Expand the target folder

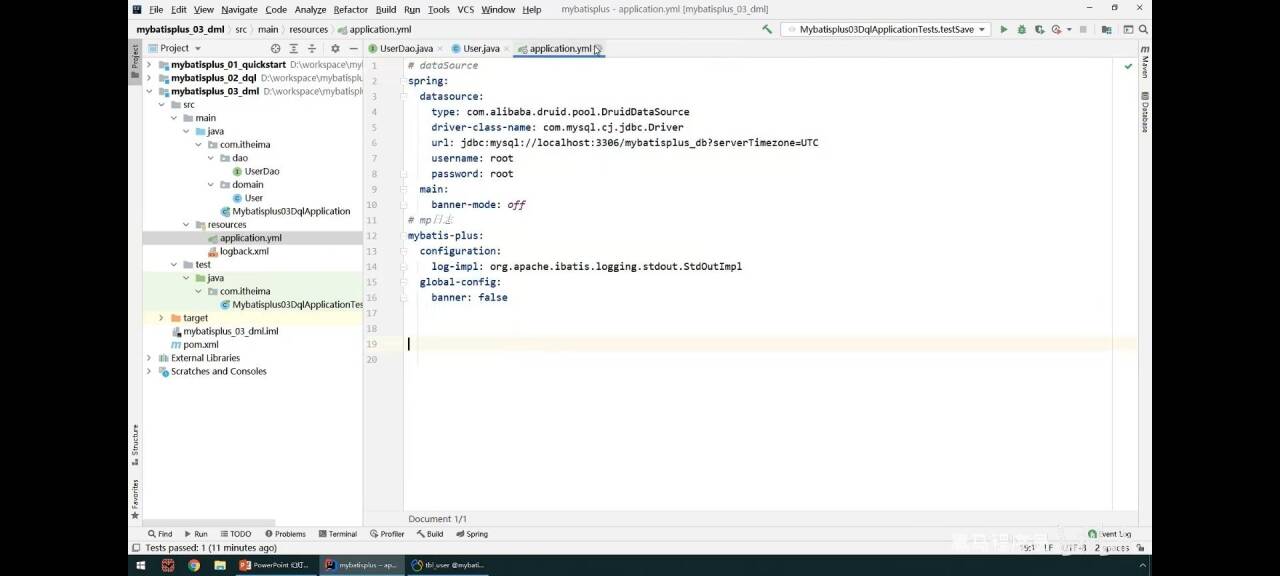(161, 318)
